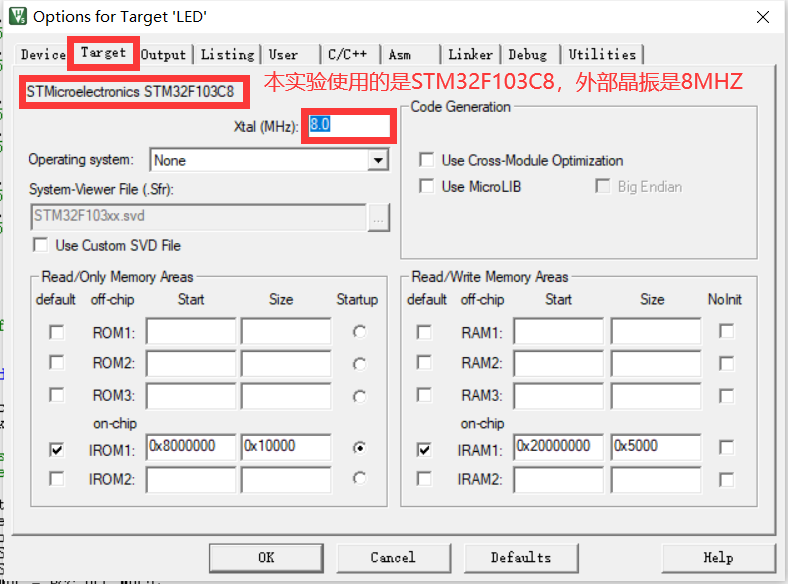Enable NoInit for RAM1
The width and height of the screenshot is (788, 584).
(726, 331)
